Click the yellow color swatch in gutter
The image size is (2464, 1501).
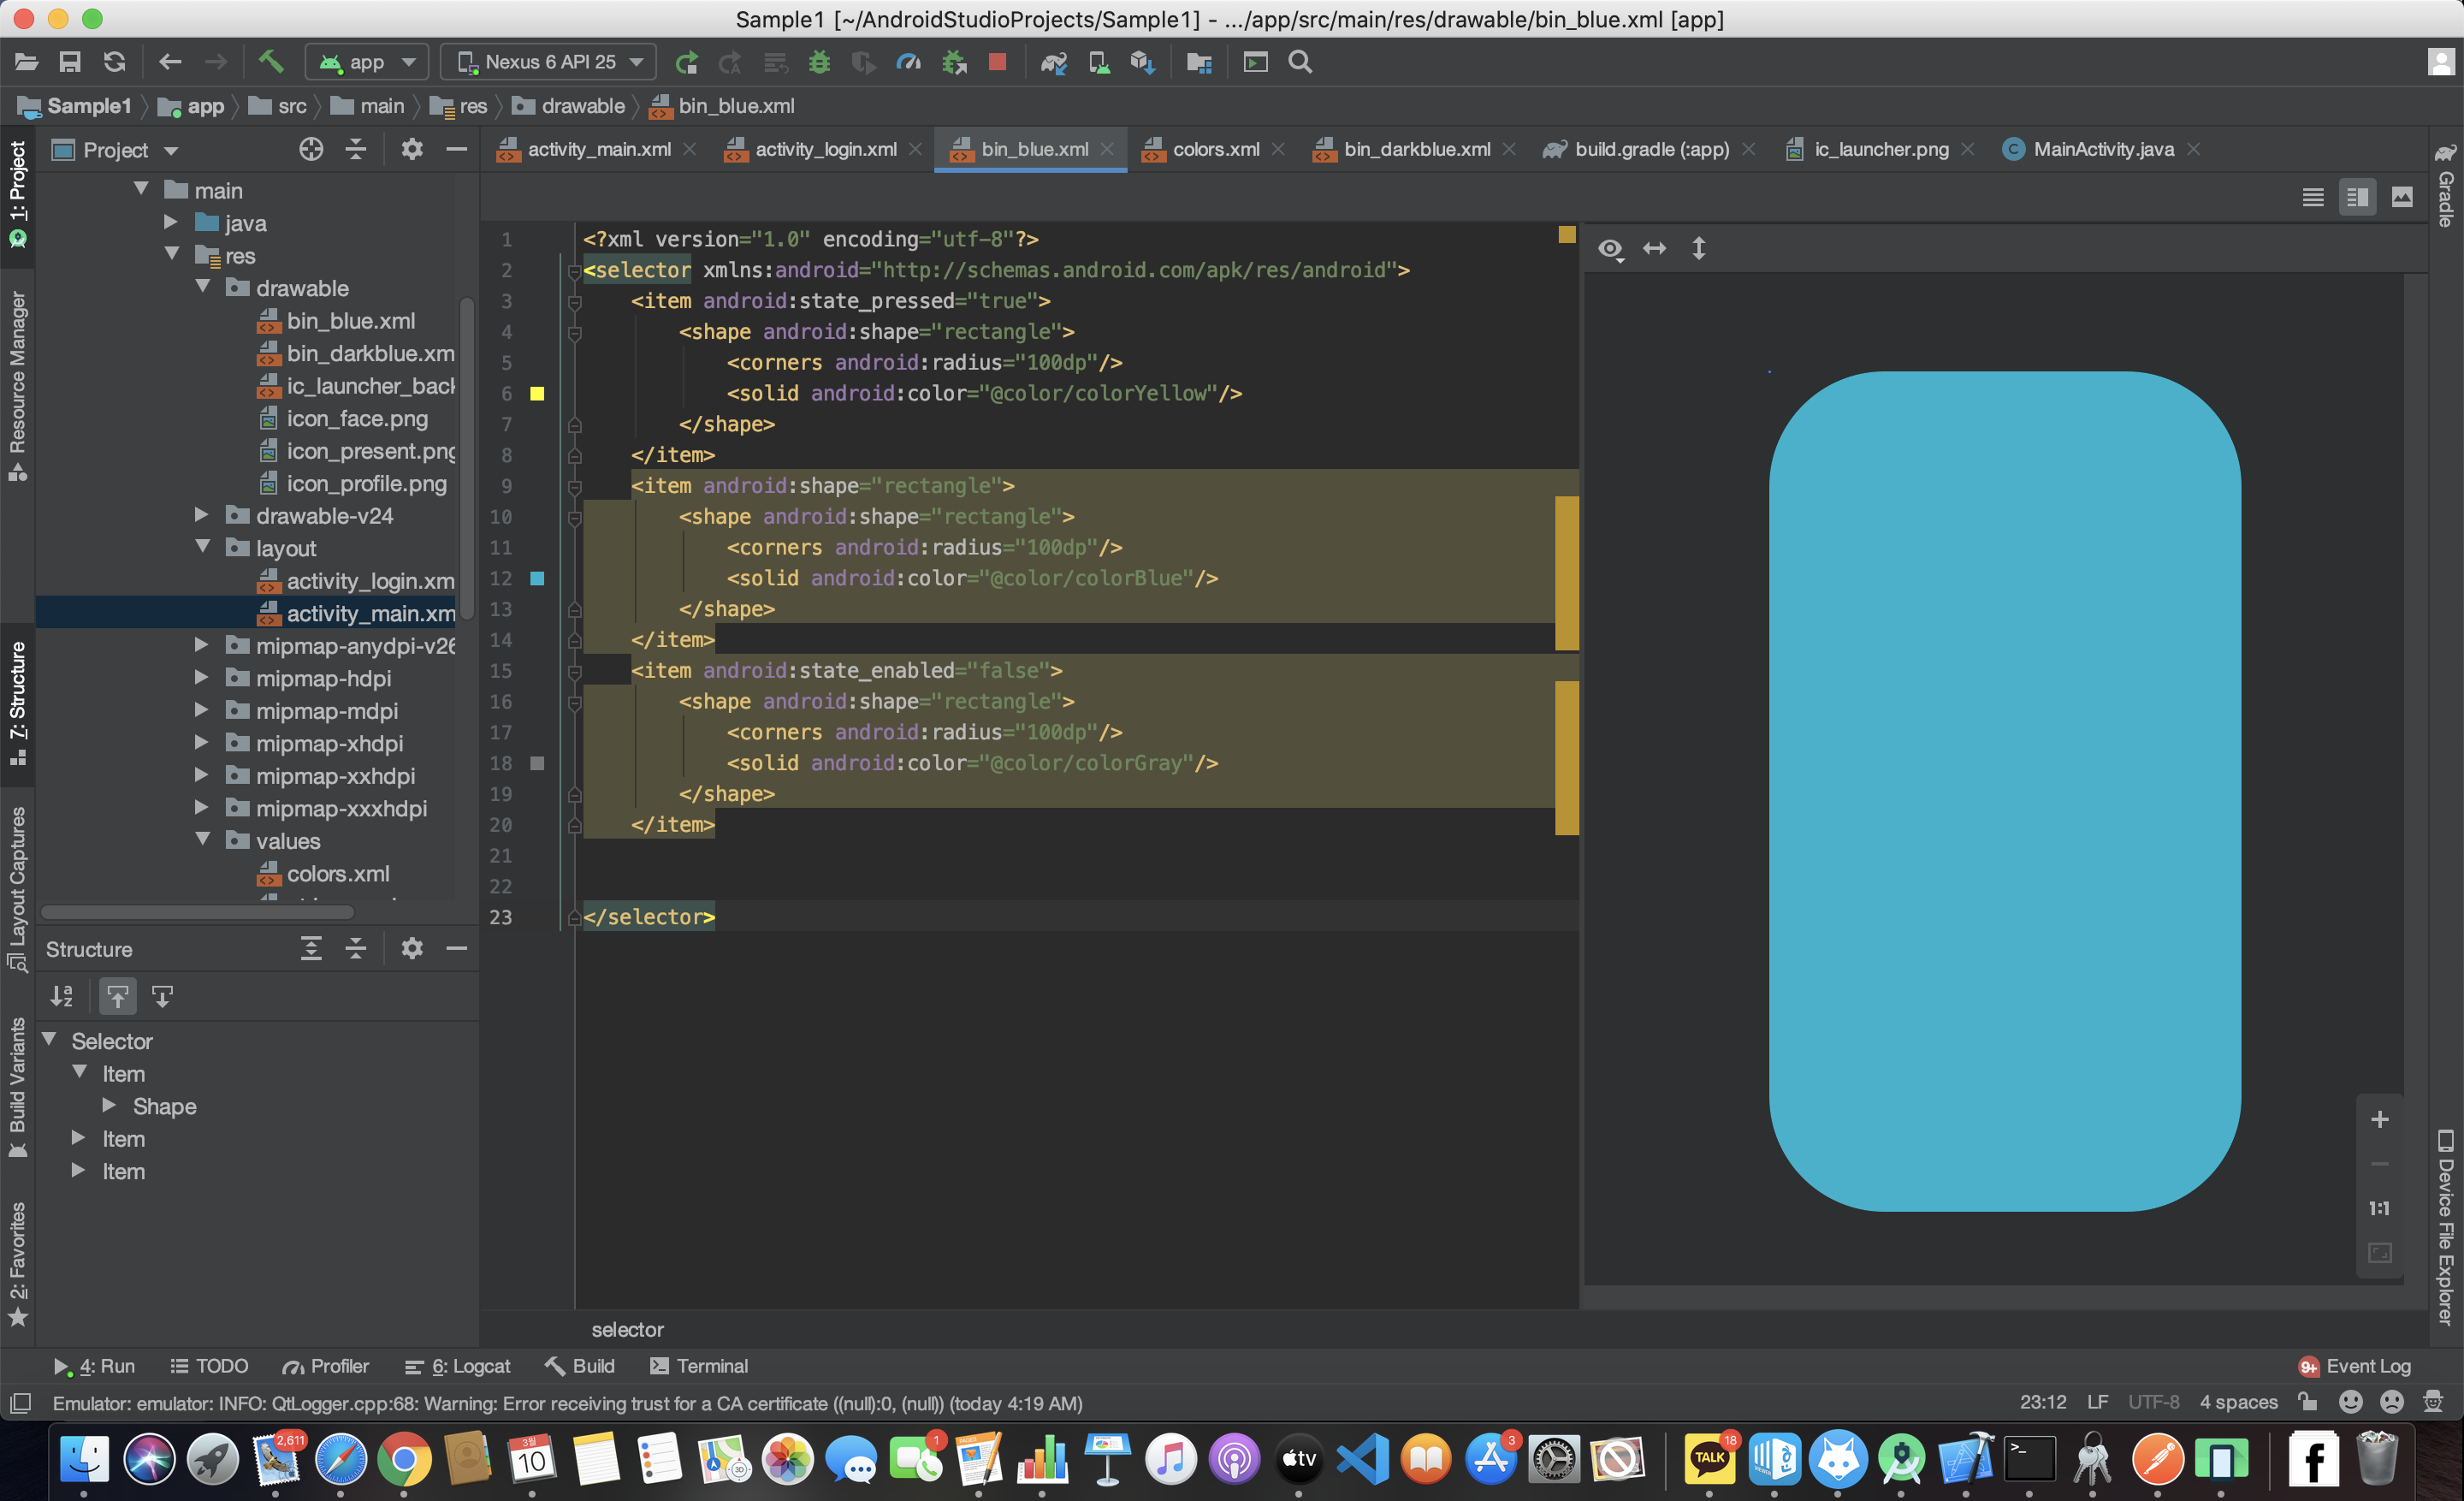537,394
